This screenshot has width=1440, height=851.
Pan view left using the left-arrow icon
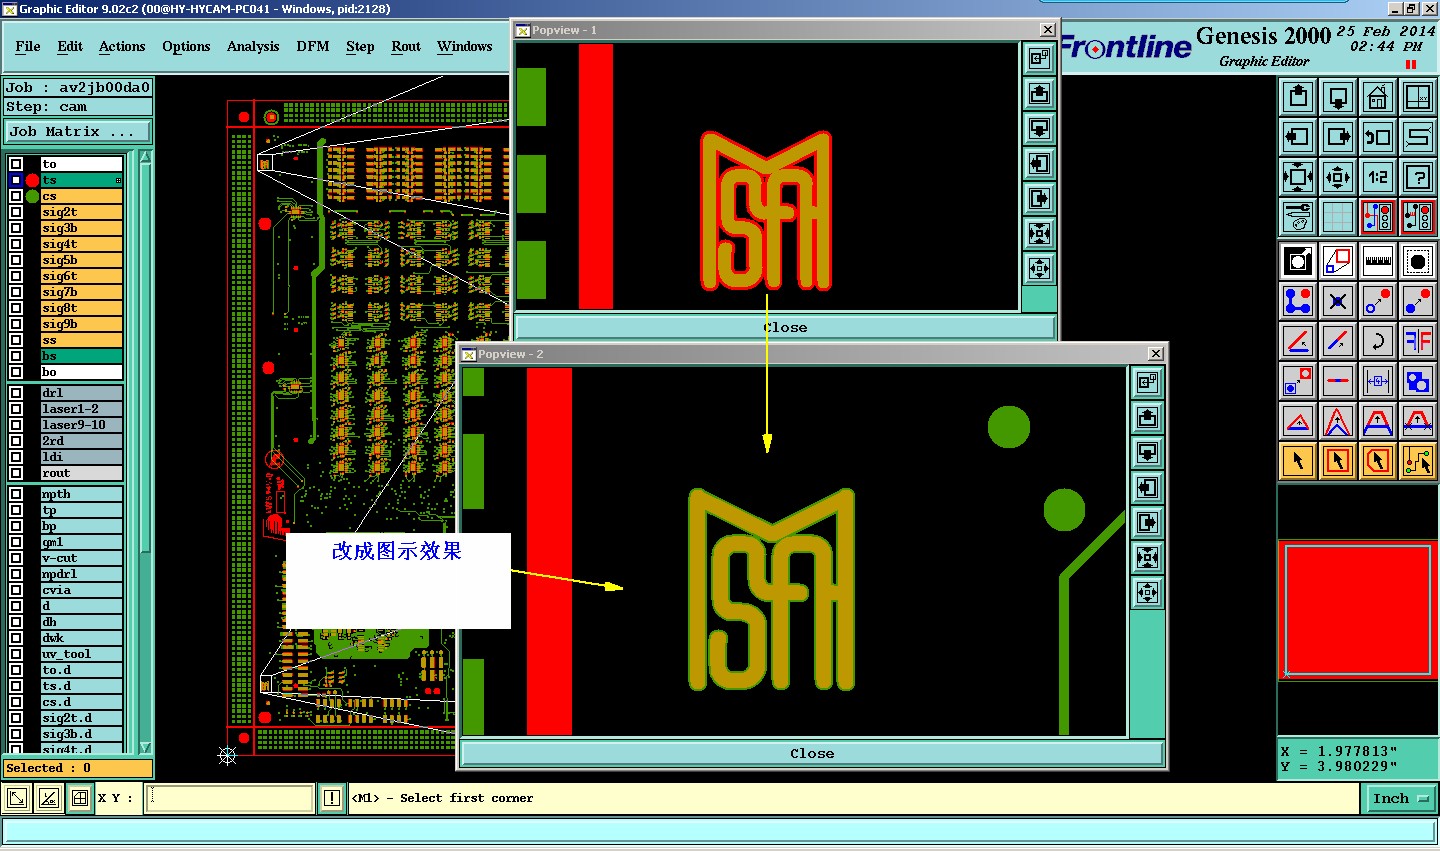coord(1298,136)
